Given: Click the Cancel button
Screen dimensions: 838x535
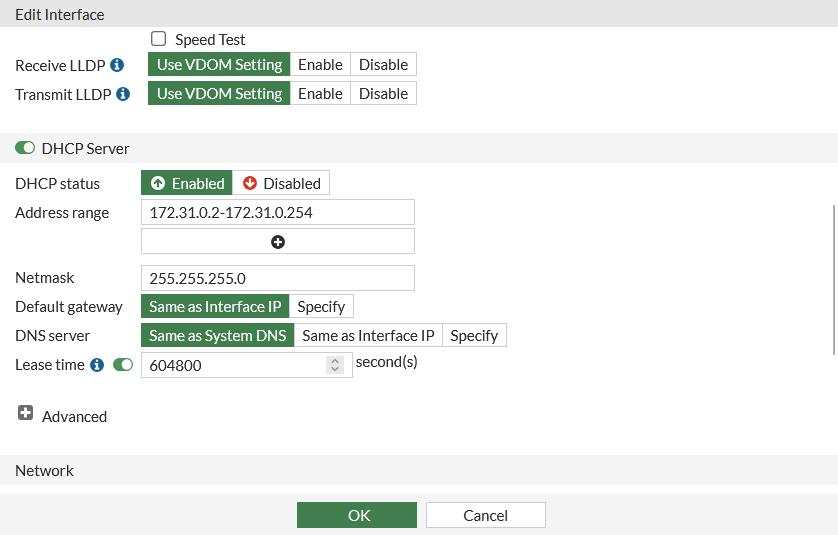Looking at the screenshot, I should tap(485, 515).
